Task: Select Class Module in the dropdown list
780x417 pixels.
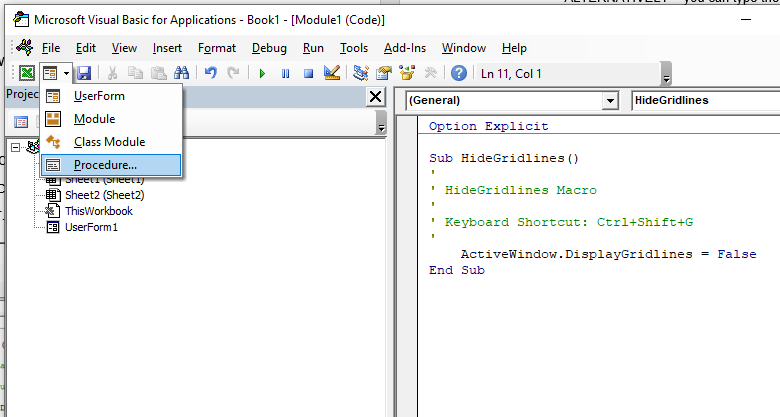Action: click(109, 142)
